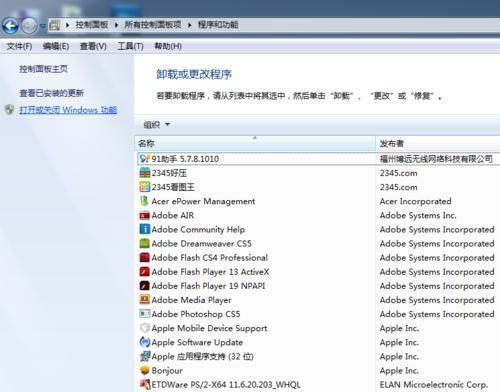Select the 2345看图王 icon
Viewport: 500px width, 392px height.
click(145, 187)
